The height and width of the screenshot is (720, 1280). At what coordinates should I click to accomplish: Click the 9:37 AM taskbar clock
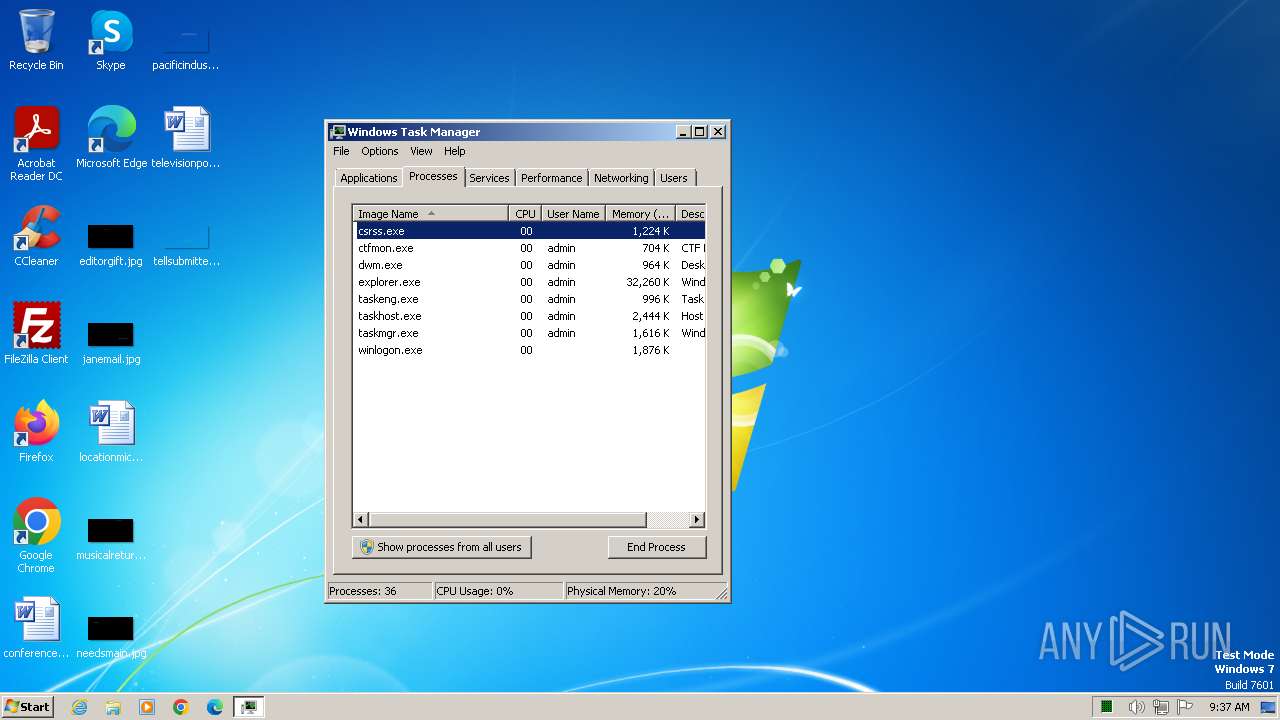(1229, 707)
